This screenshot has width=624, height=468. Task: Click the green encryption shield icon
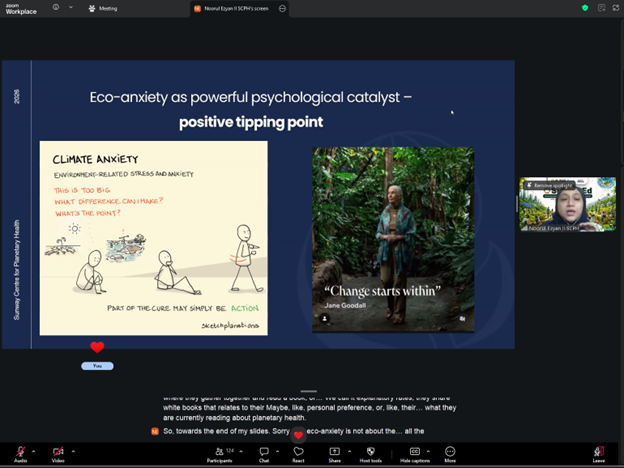tap(585, 7)
